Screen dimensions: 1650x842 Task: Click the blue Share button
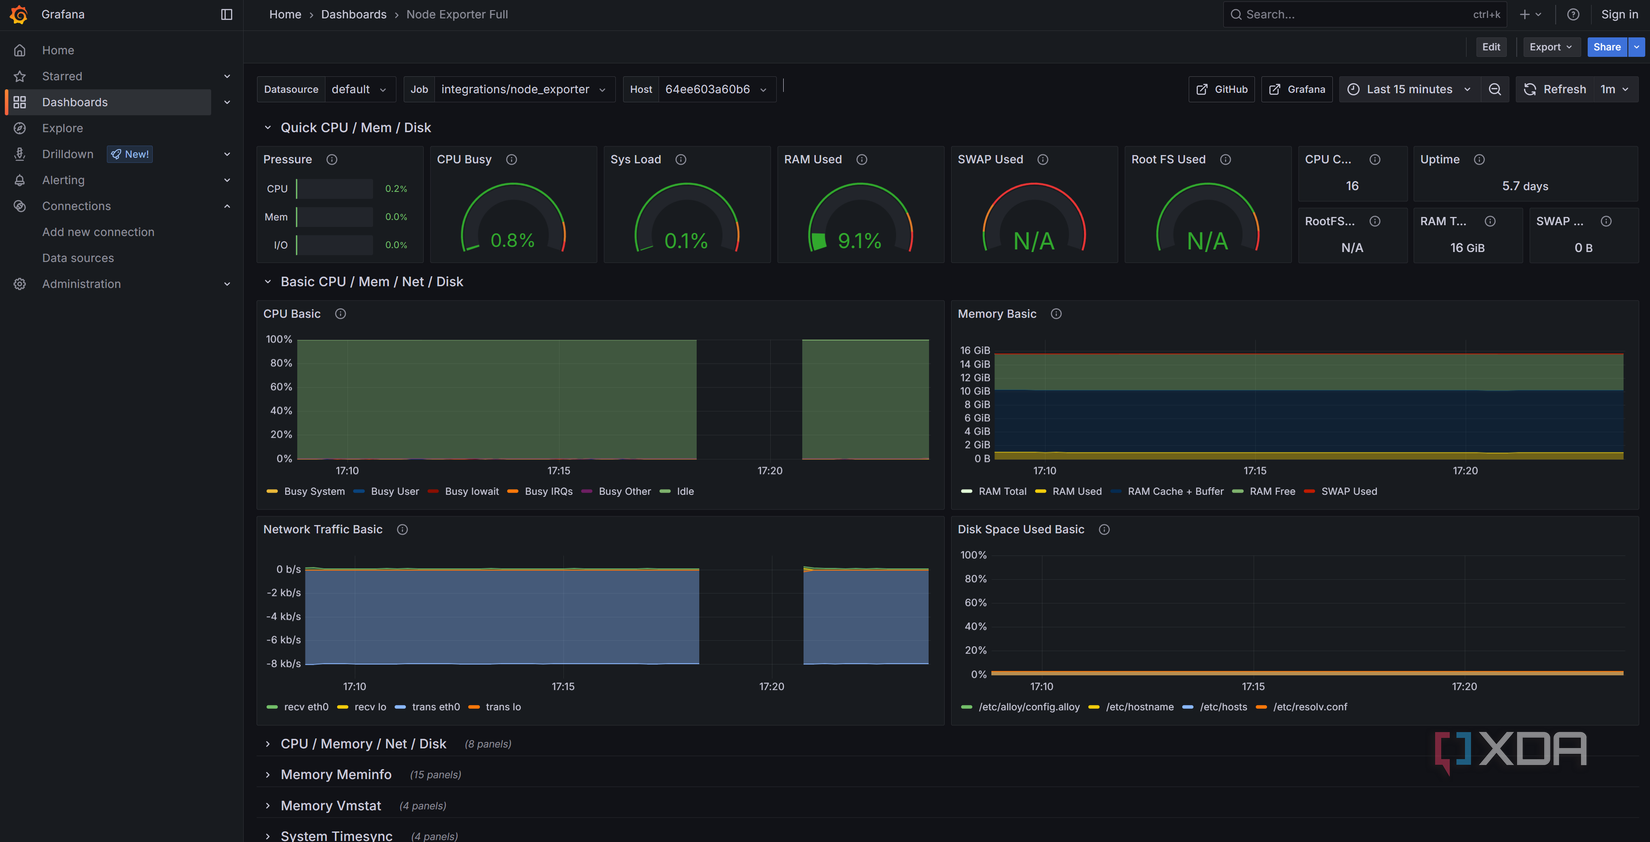pos(1607,47)
